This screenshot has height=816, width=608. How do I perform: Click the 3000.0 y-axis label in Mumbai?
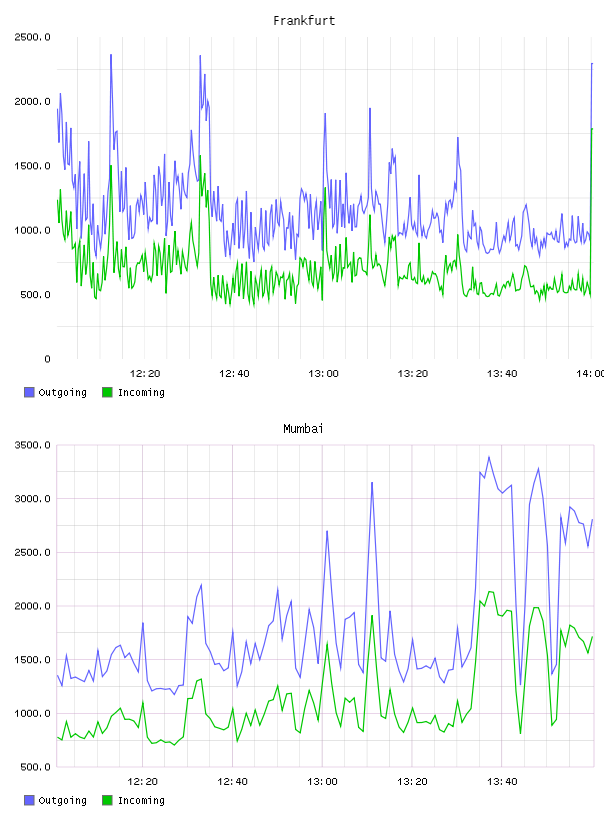[x=32, y=499]
